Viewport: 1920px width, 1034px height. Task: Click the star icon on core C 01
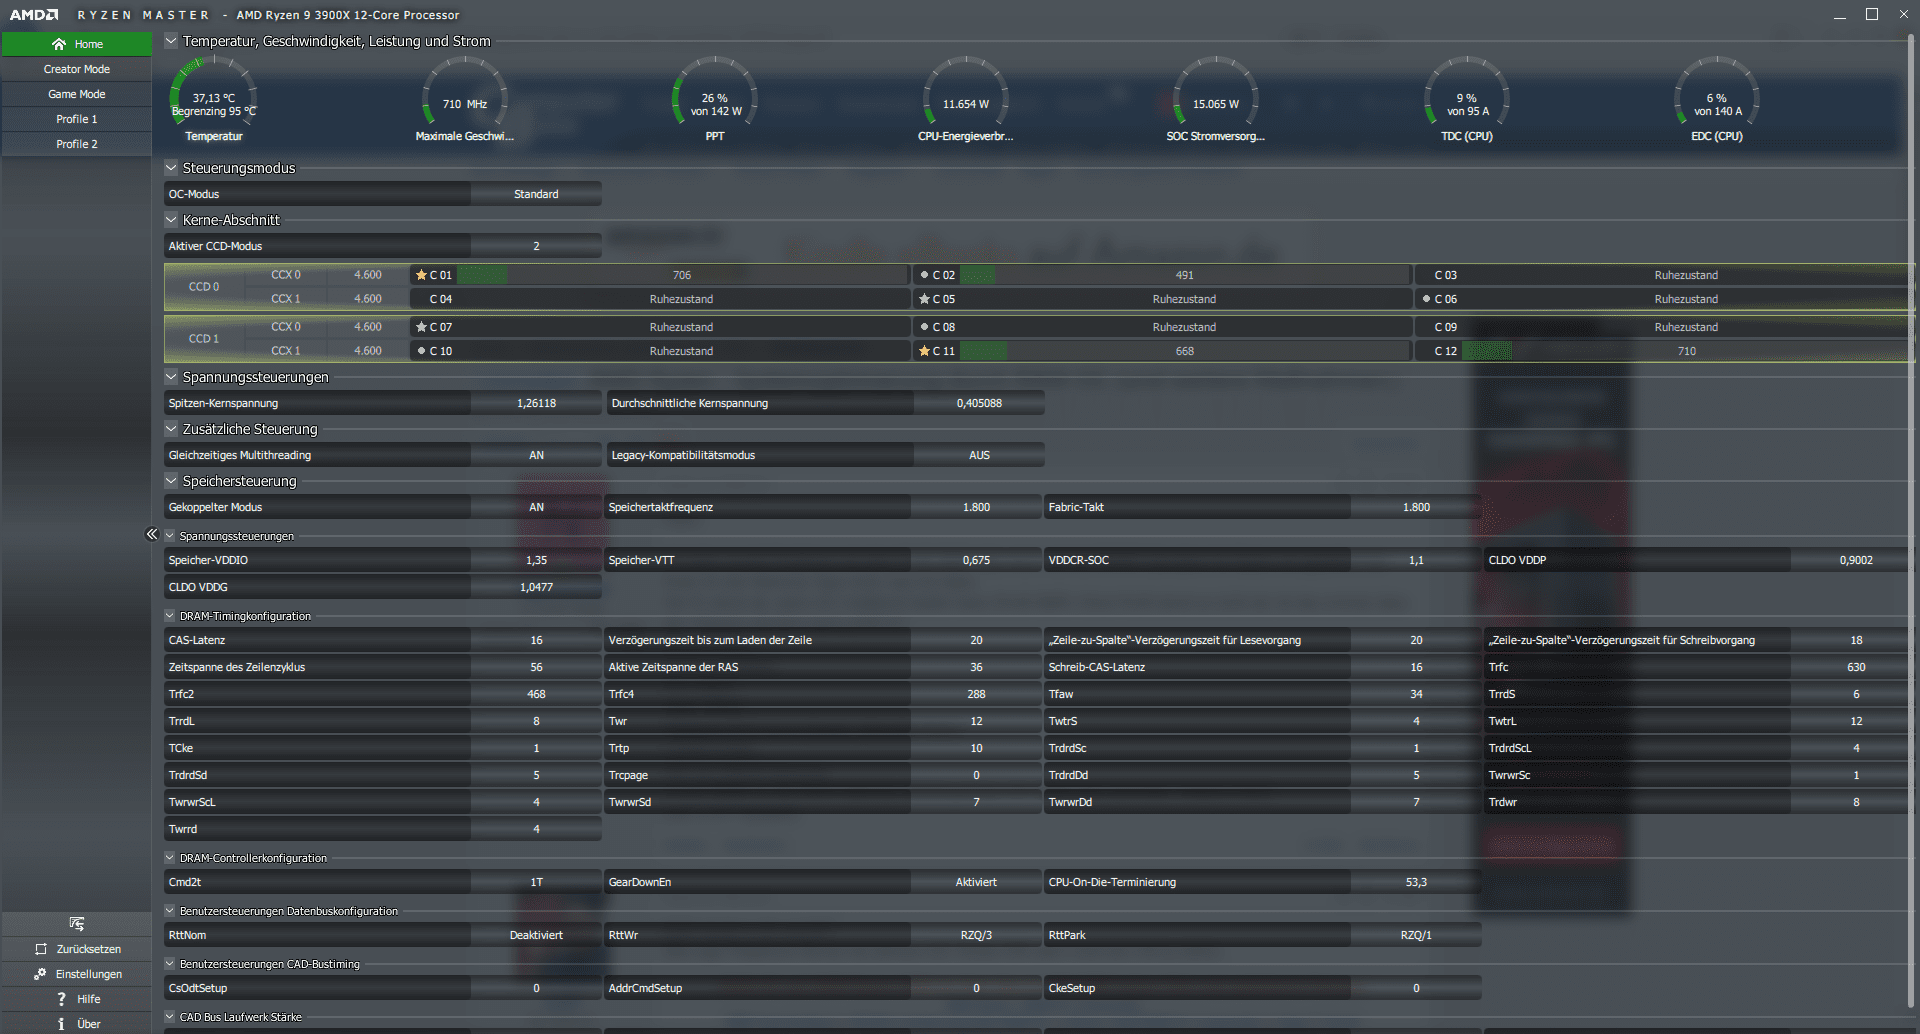pos(421,275)
